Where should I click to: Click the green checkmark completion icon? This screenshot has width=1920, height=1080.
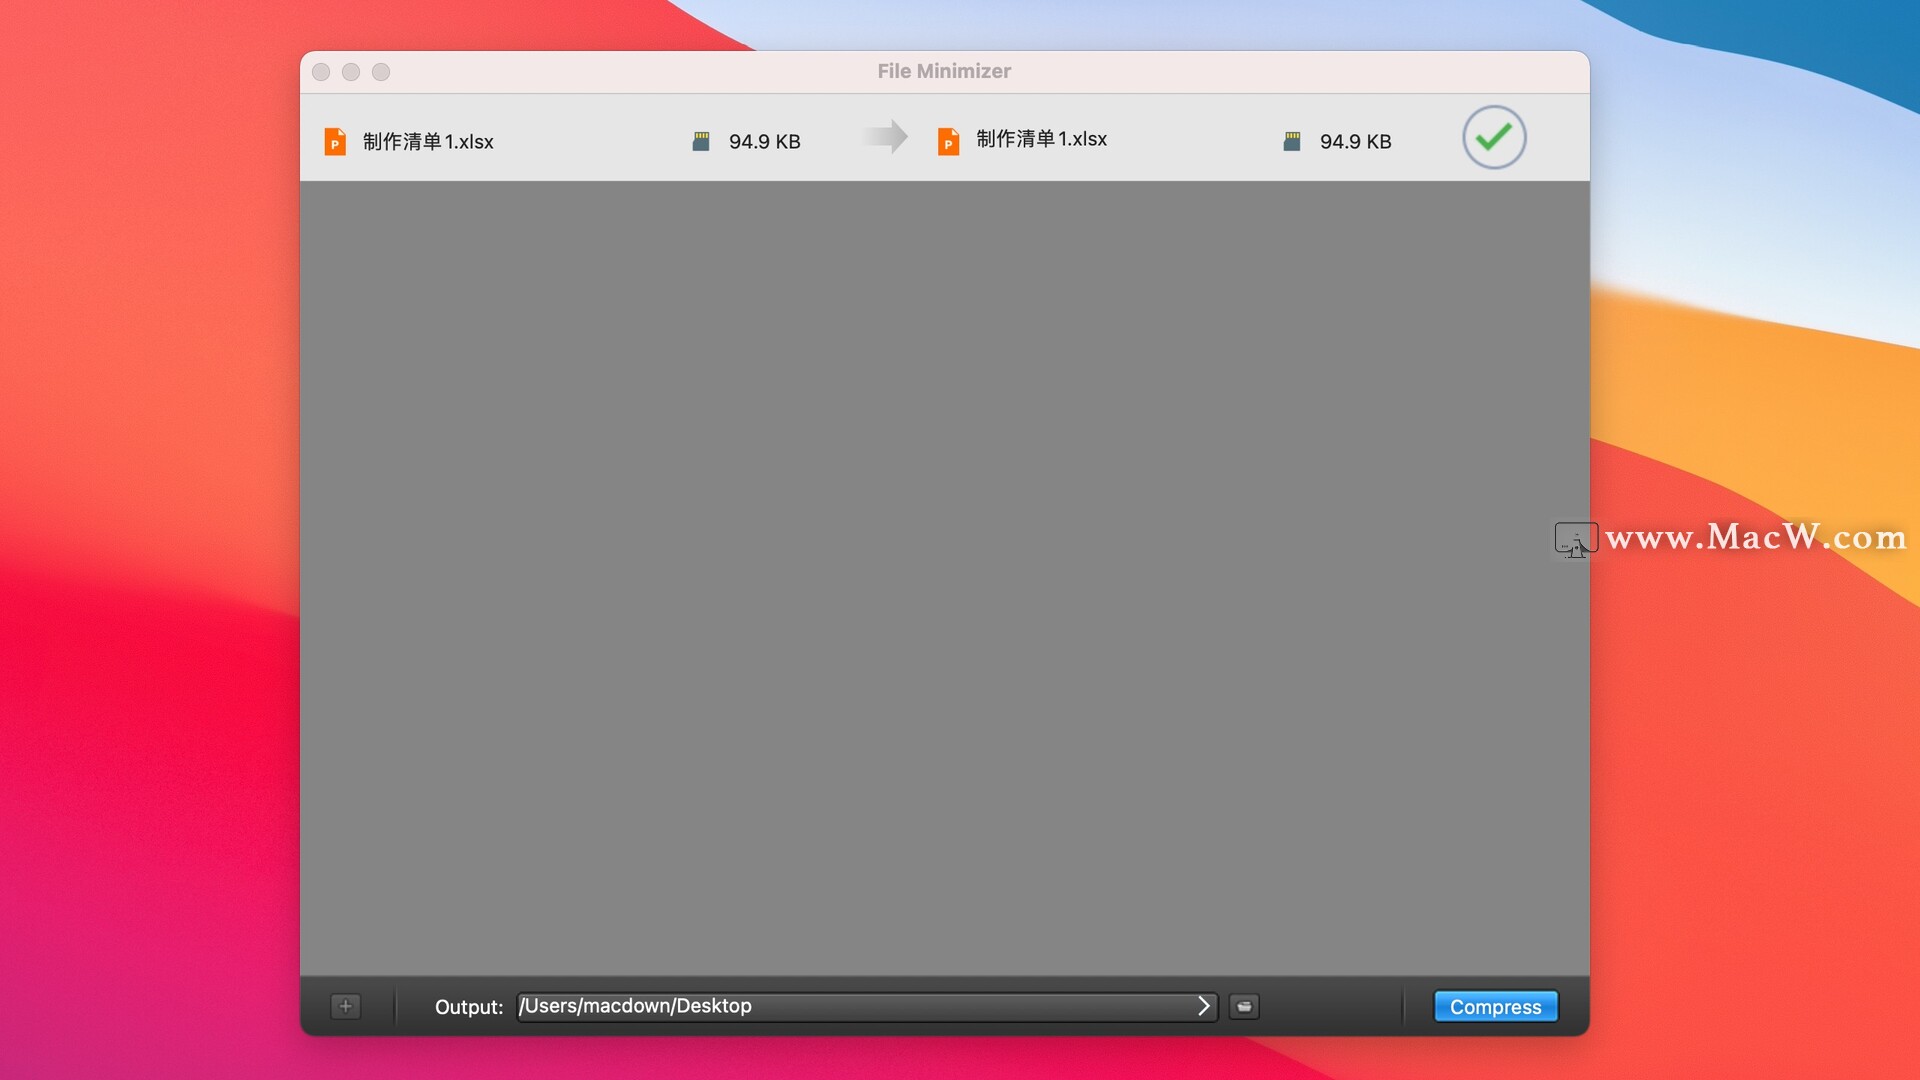[x=1494, y=137]
